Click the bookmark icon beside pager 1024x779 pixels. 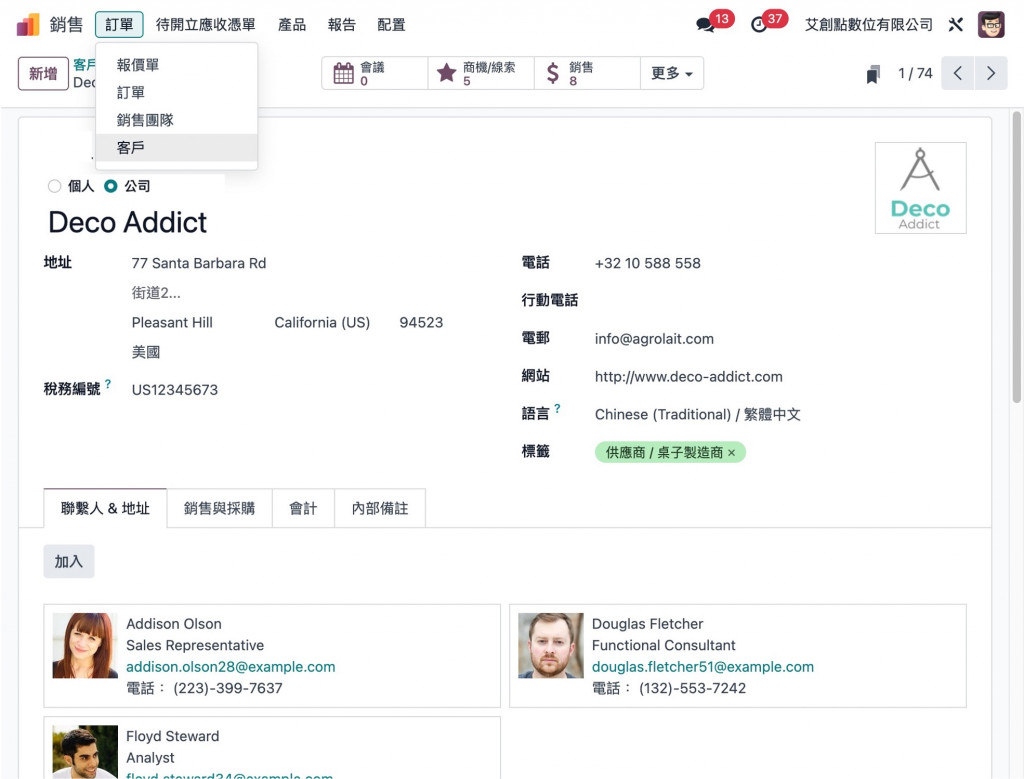[873, 74]
